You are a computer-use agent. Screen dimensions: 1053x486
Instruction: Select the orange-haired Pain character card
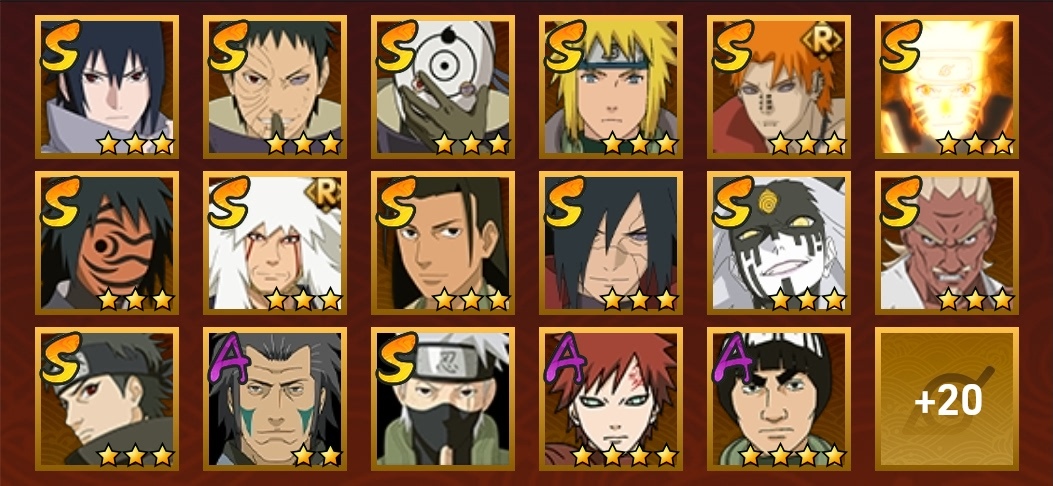tap(778, 87)
